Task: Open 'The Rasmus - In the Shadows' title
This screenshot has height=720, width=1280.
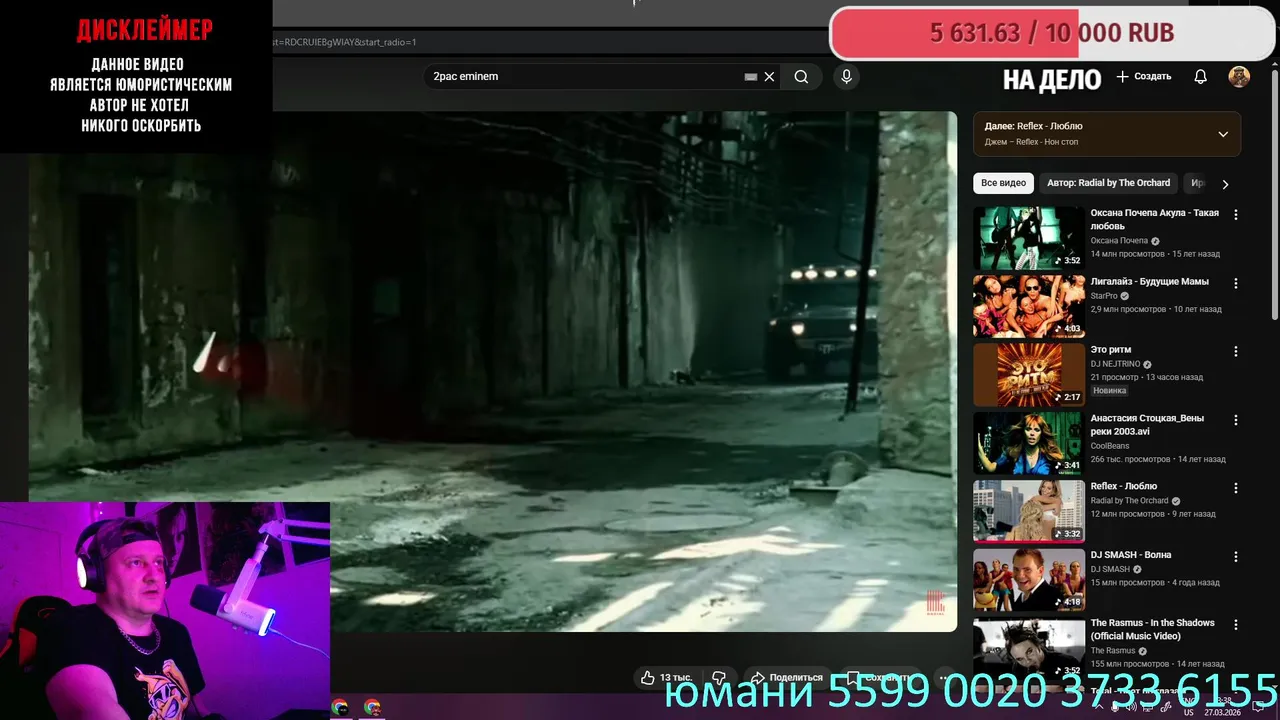Action: coord(1153,629)
